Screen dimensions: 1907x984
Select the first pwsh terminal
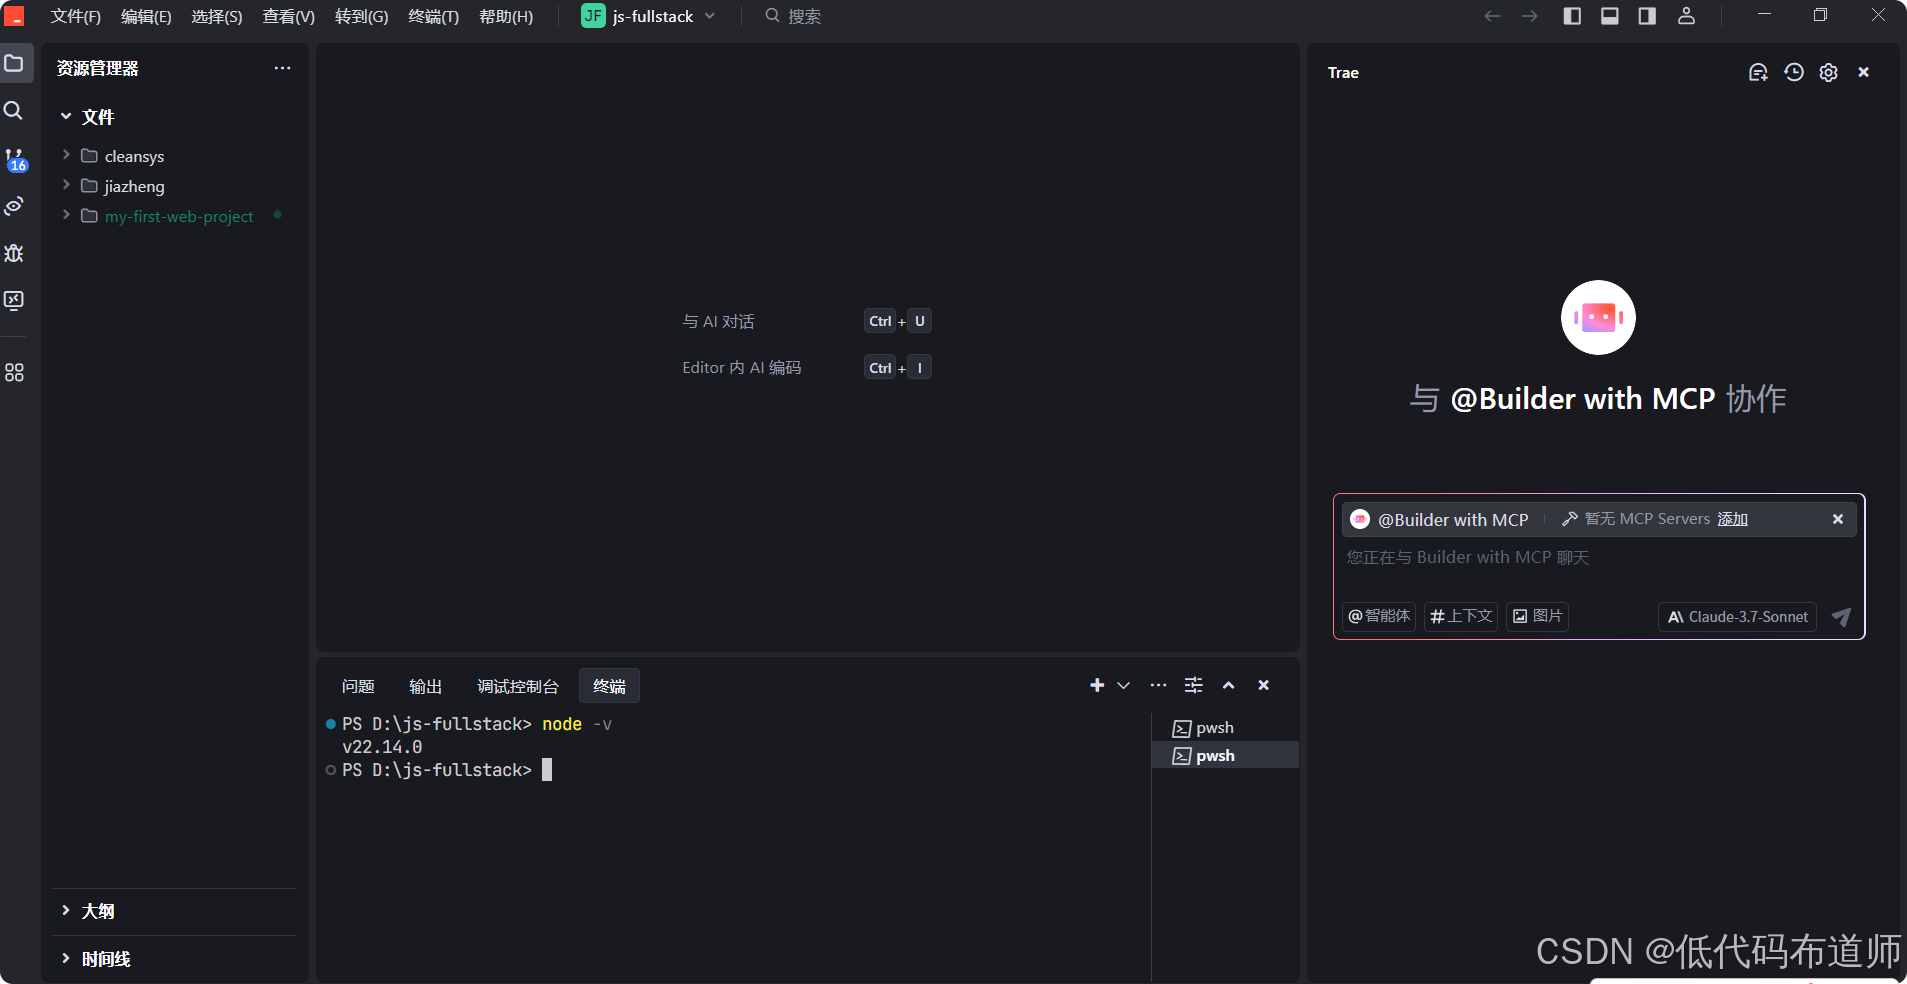[x=1225, y=728]
